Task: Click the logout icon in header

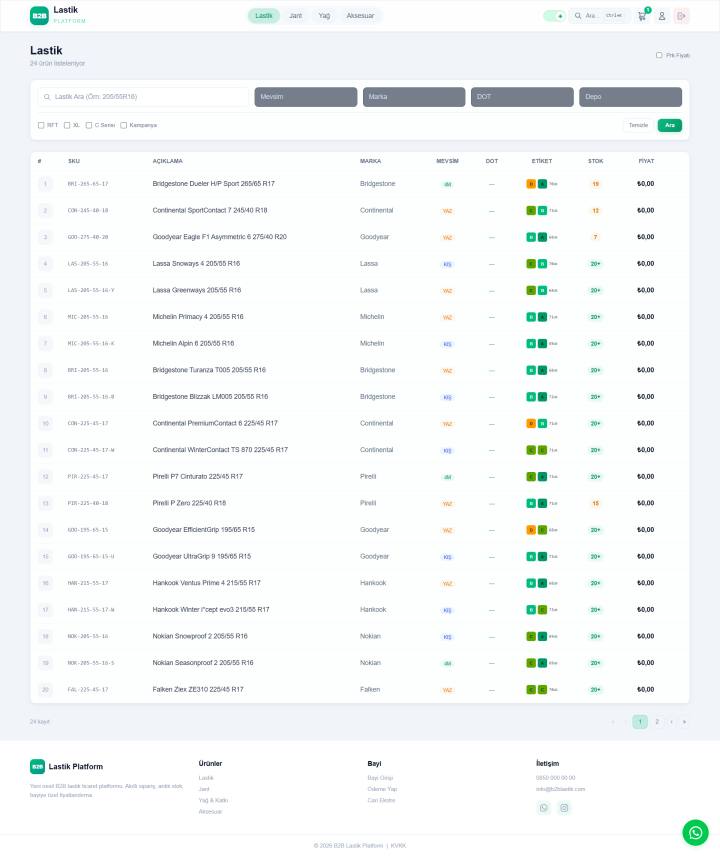Action: (681, 16)
